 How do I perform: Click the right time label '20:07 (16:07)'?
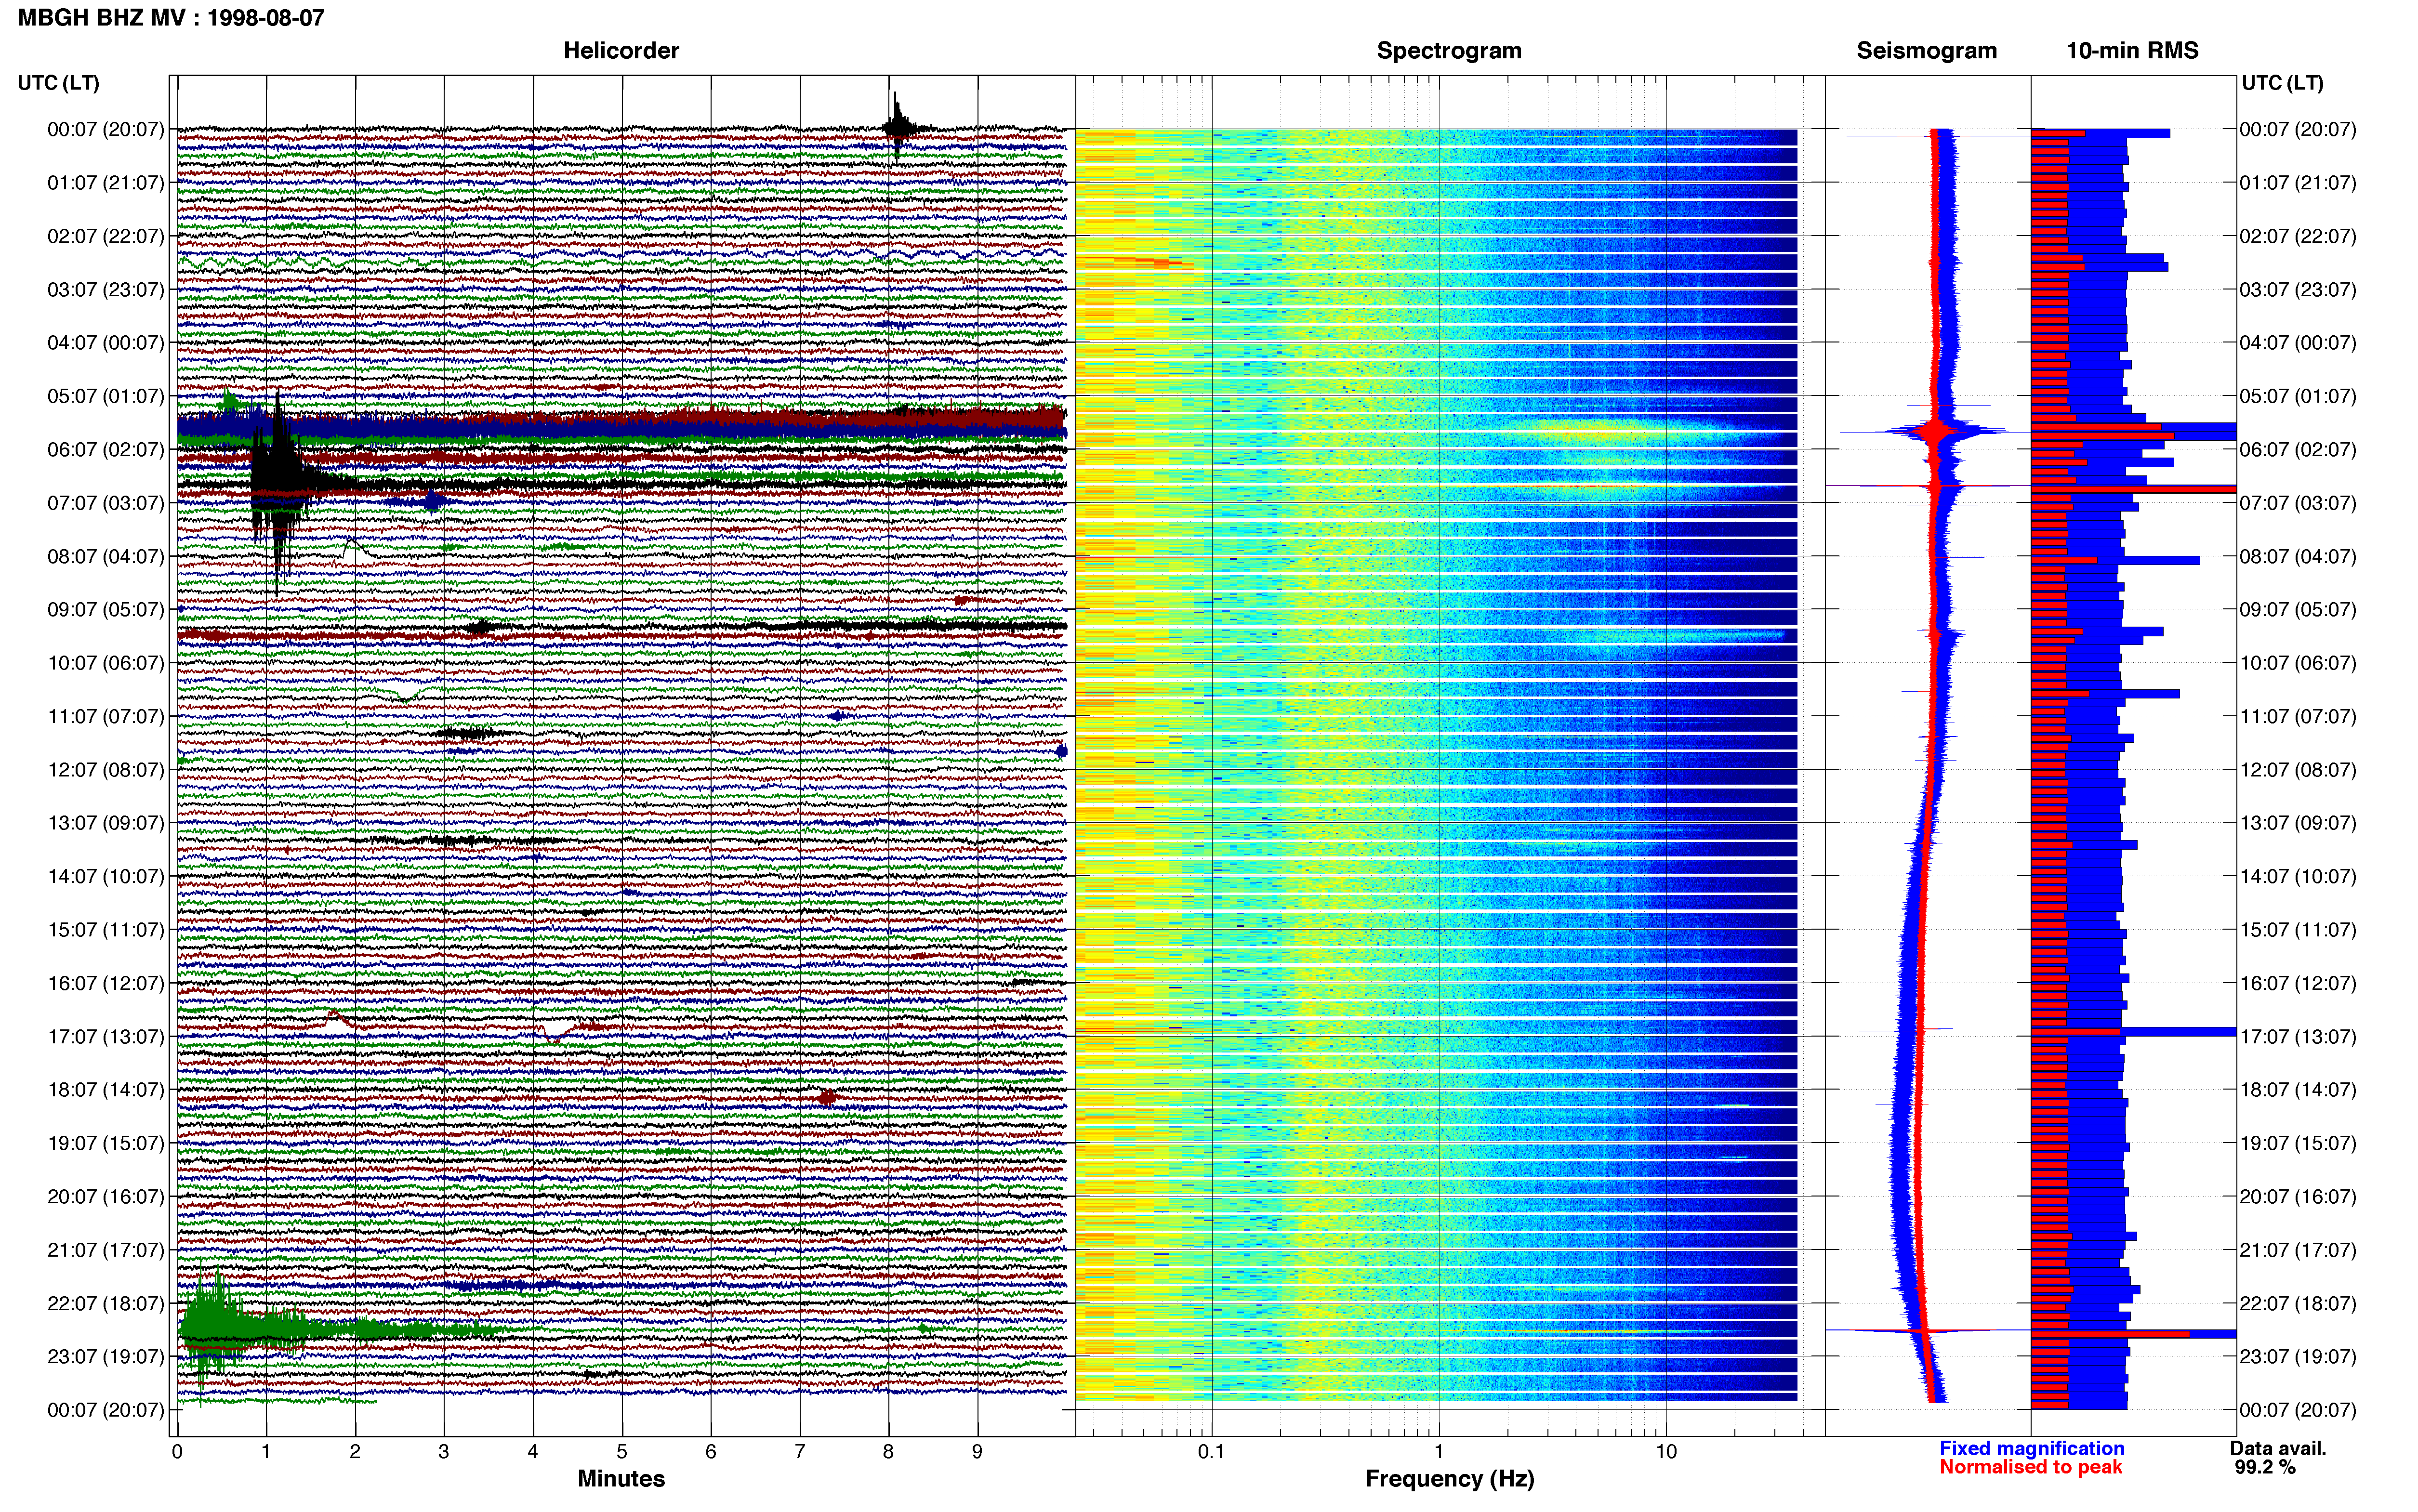click(x=2298, y=1196)
